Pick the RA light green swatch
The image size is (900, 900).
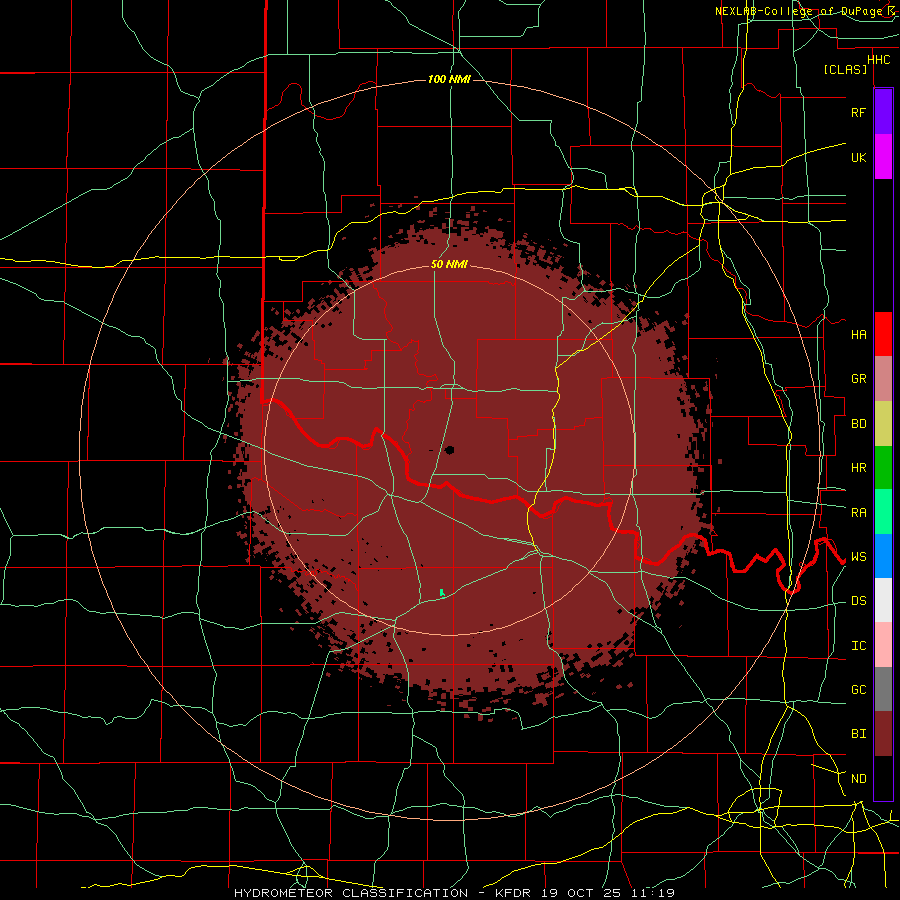(x=883, y=512)
